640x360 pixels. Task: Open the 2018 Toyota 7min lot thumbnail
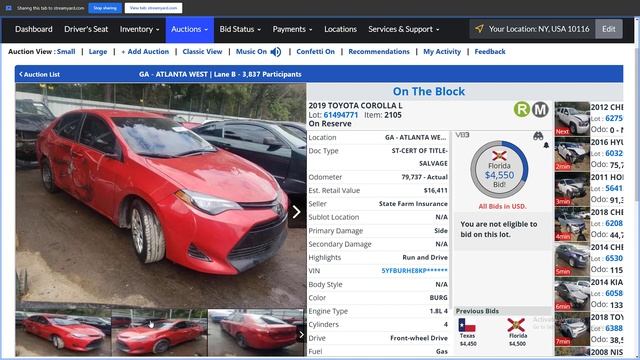coord(572,329)
